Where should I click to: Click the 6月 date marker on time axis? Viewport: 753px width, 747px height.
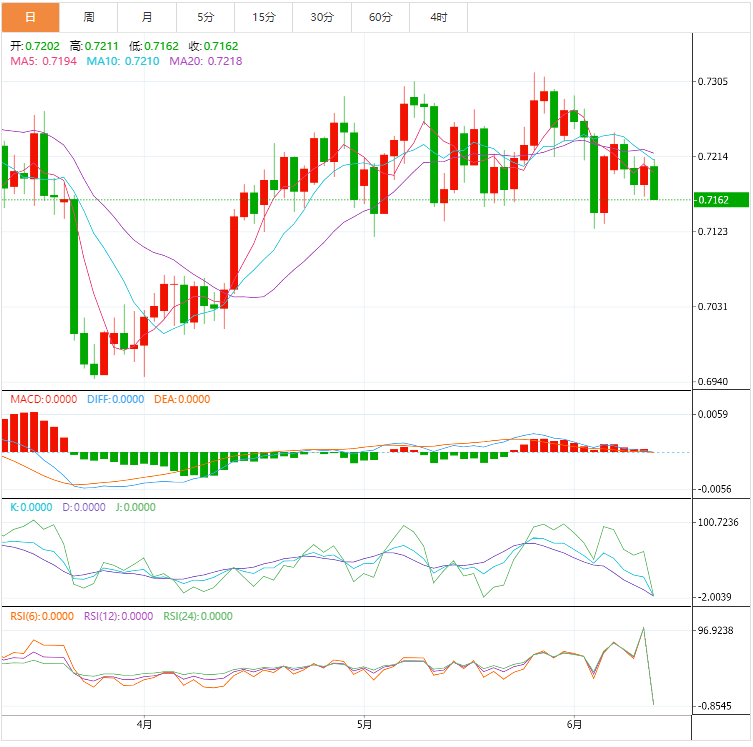pyautogui.click(x=574, y=724)
